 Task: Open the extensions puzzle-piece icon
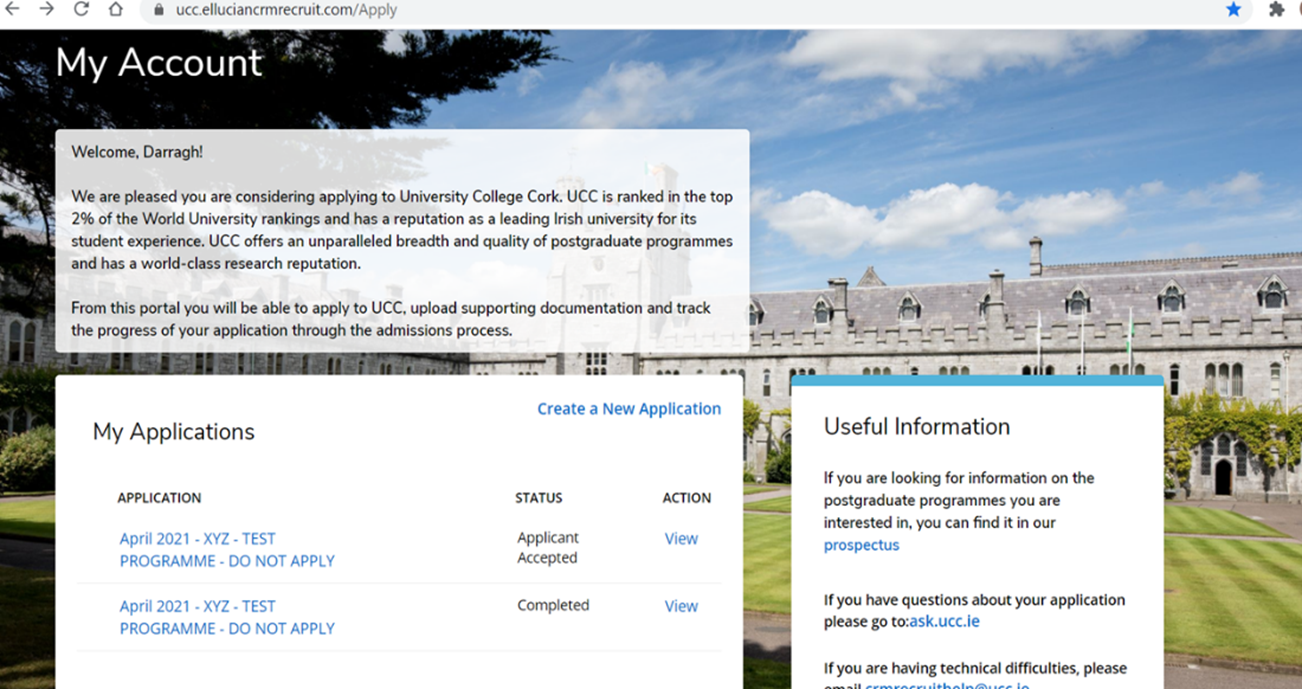(1276, 9)
